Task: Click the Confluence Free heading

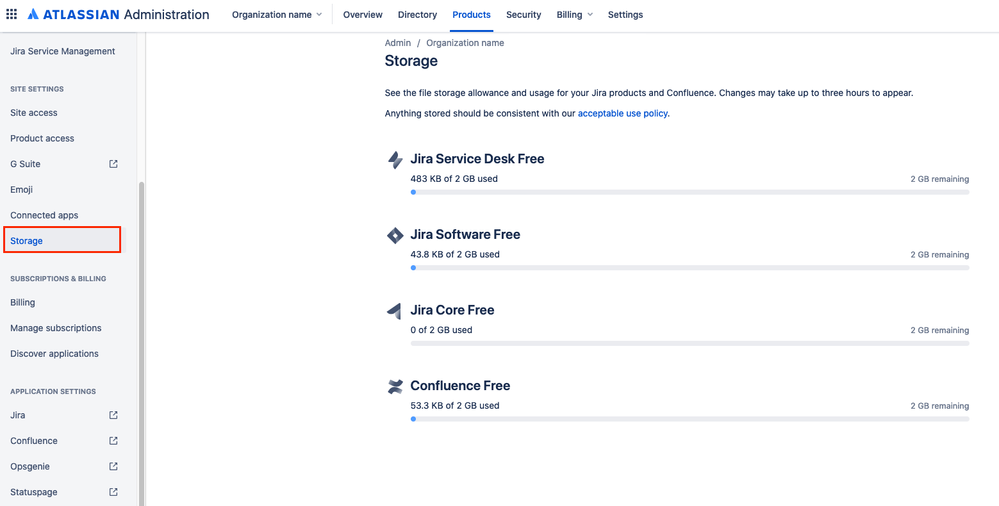Action: 460,386
